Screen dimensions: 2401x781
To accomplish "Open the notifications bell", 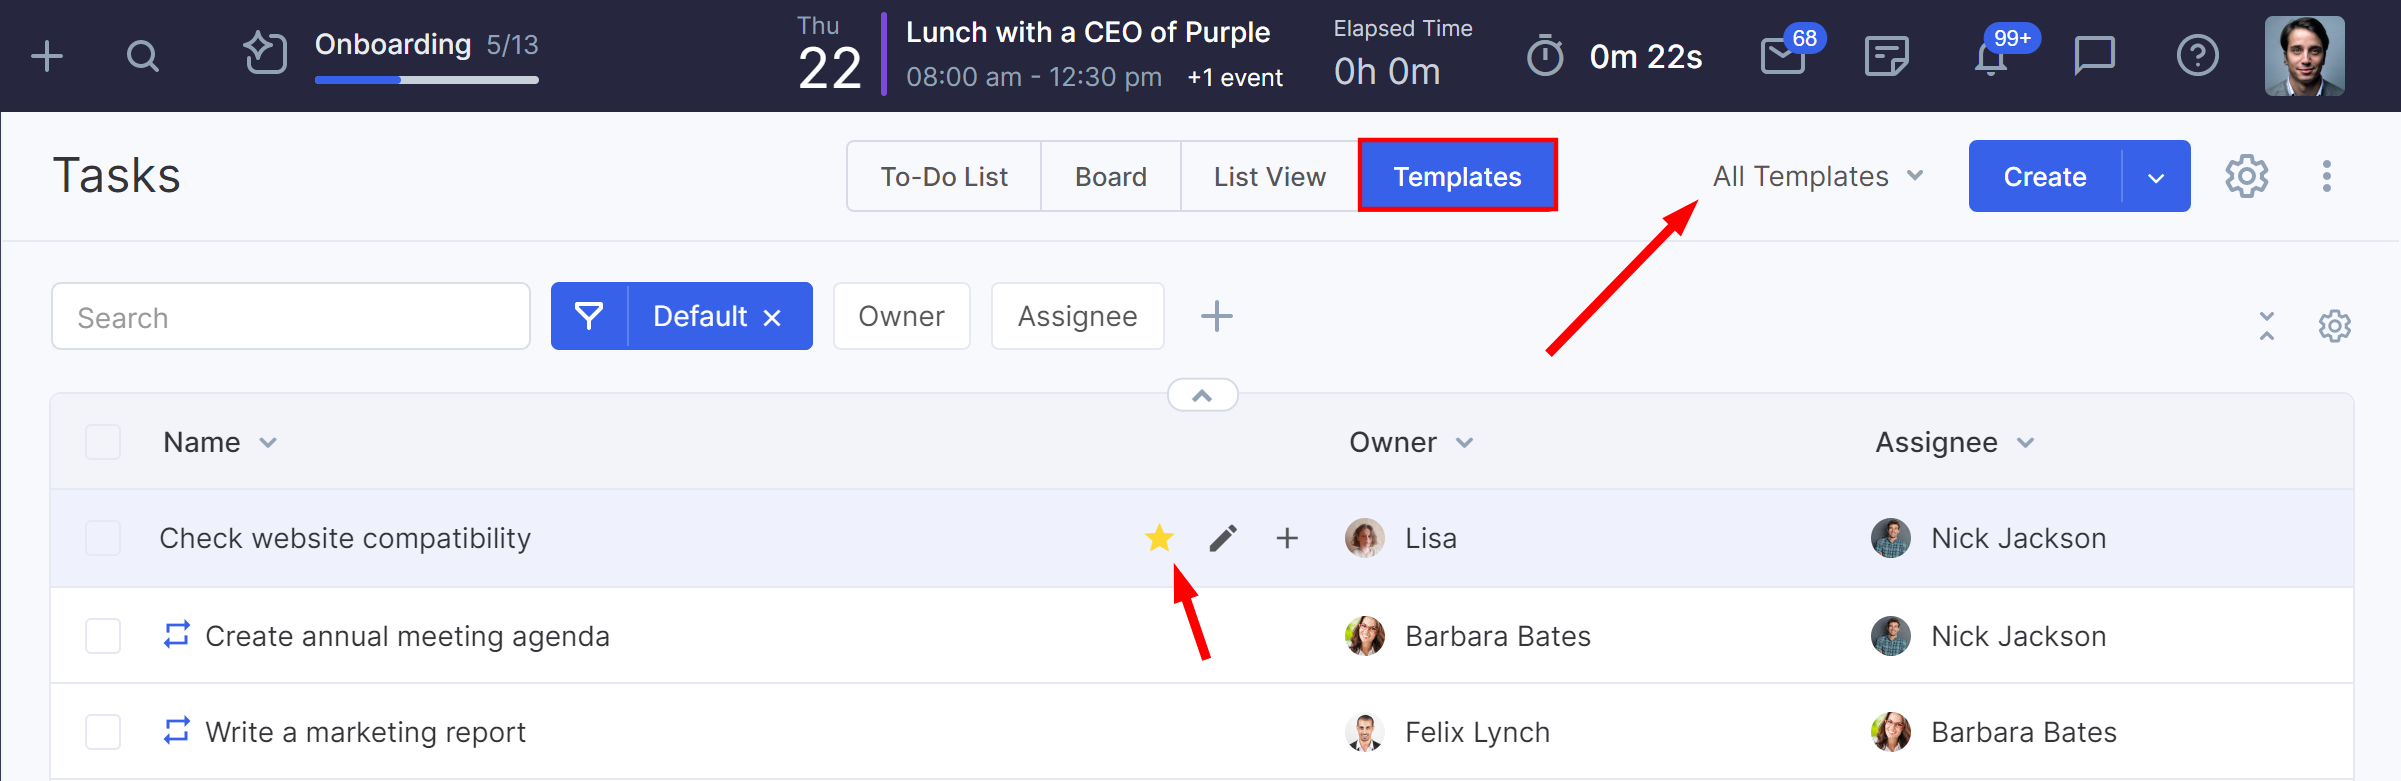I will click(1991, 58).
